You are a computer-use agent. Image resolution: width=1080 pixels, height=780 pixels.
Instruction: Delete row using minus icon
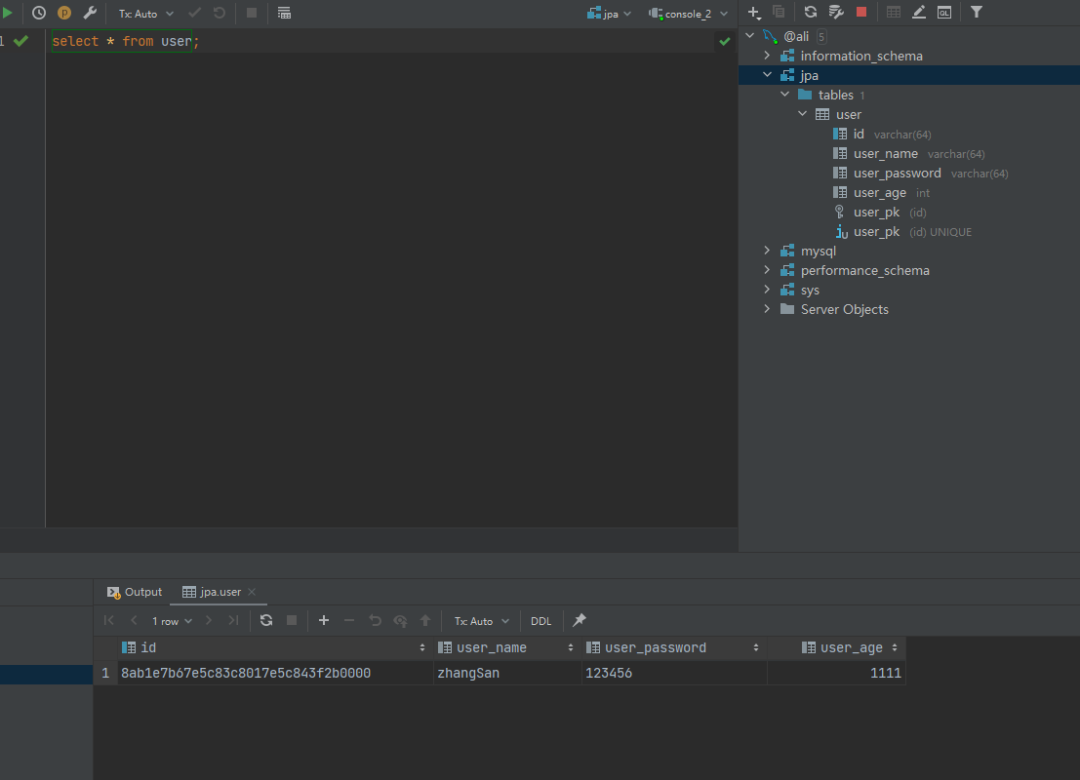349,620
